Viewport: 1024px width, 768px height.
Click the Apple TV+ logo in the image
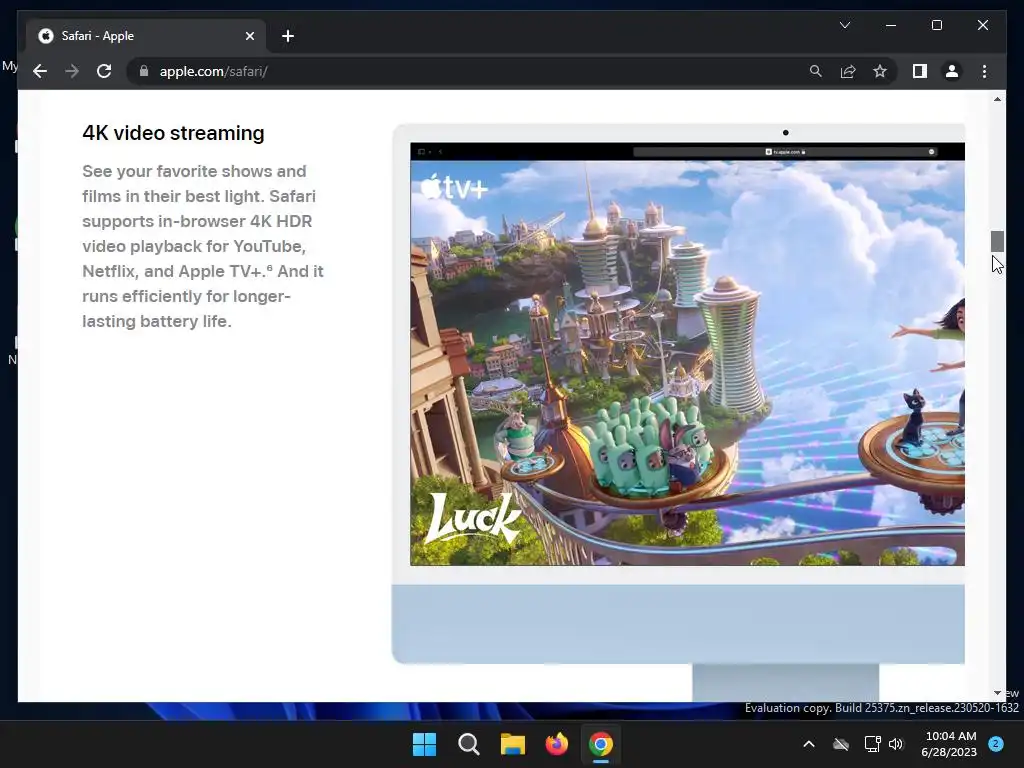pyautogui.click(x=454, y=187)
